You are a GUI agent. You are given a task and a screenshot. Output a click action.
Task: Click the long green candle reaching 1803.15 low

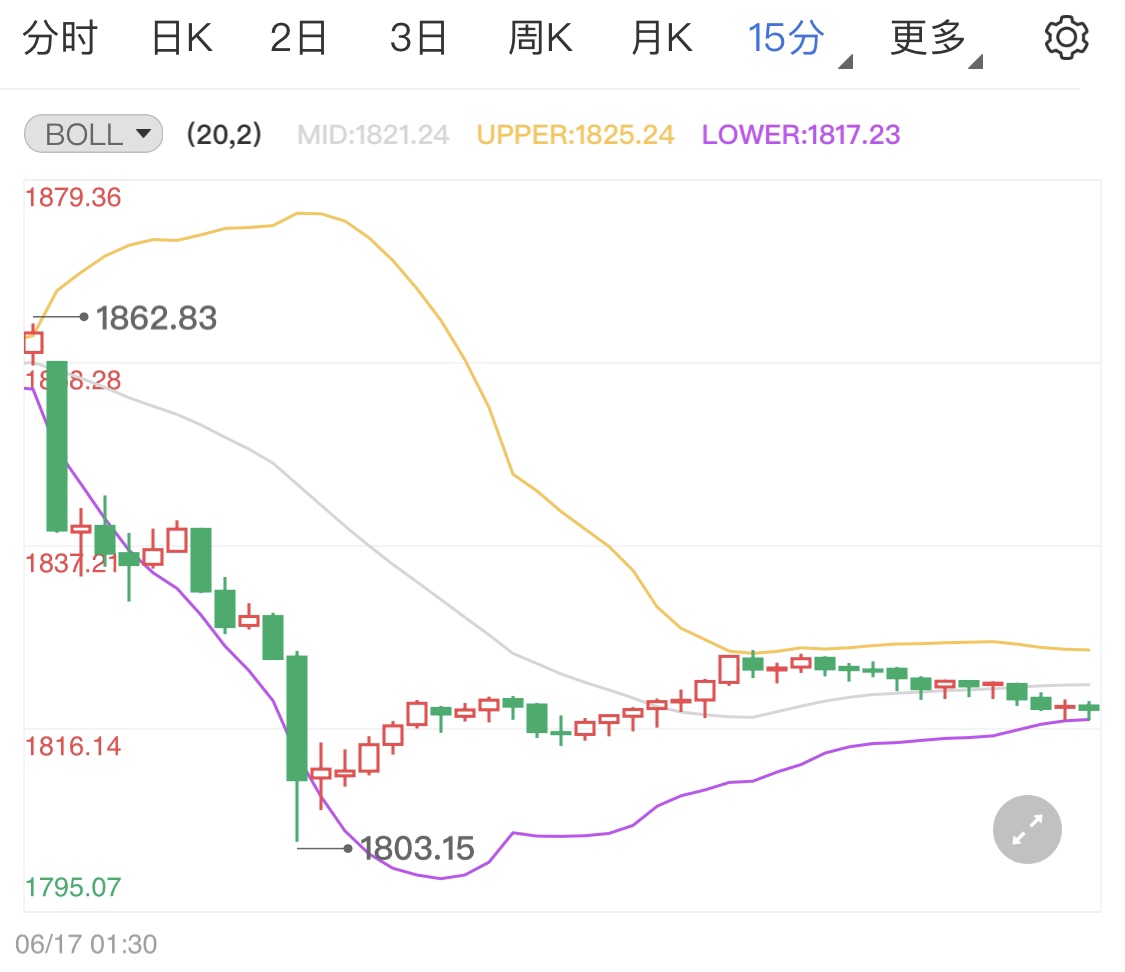pyautogui.click(x=297, y=746)
